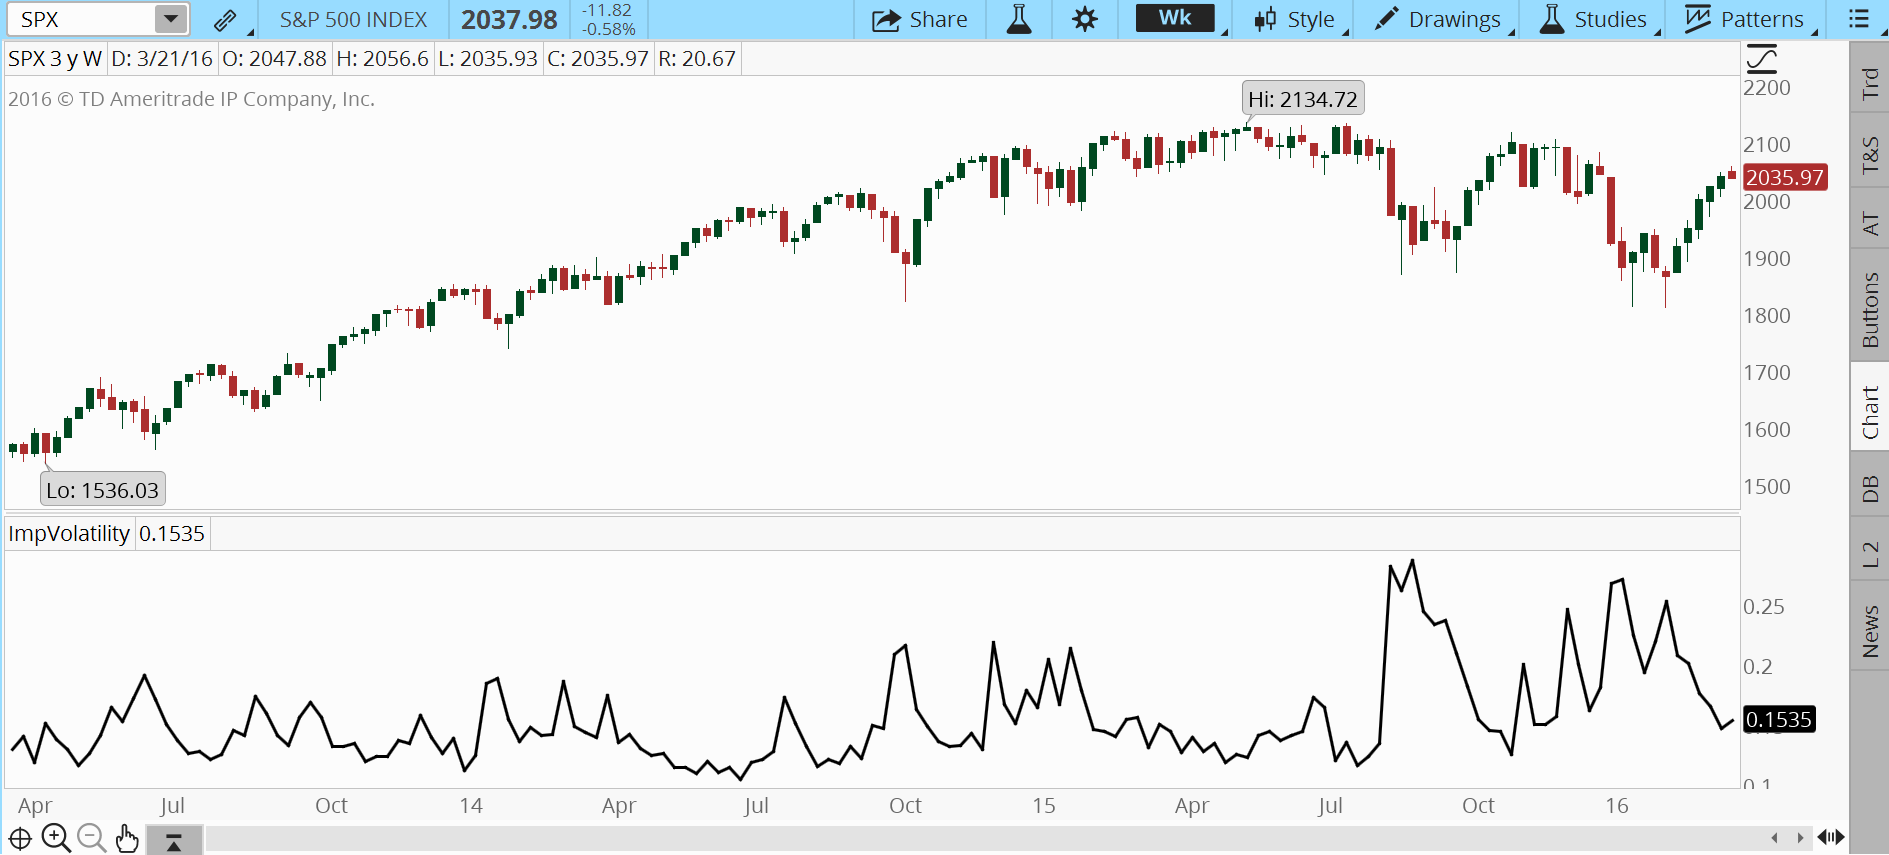Click the zoom out magnifier icon

91,838
